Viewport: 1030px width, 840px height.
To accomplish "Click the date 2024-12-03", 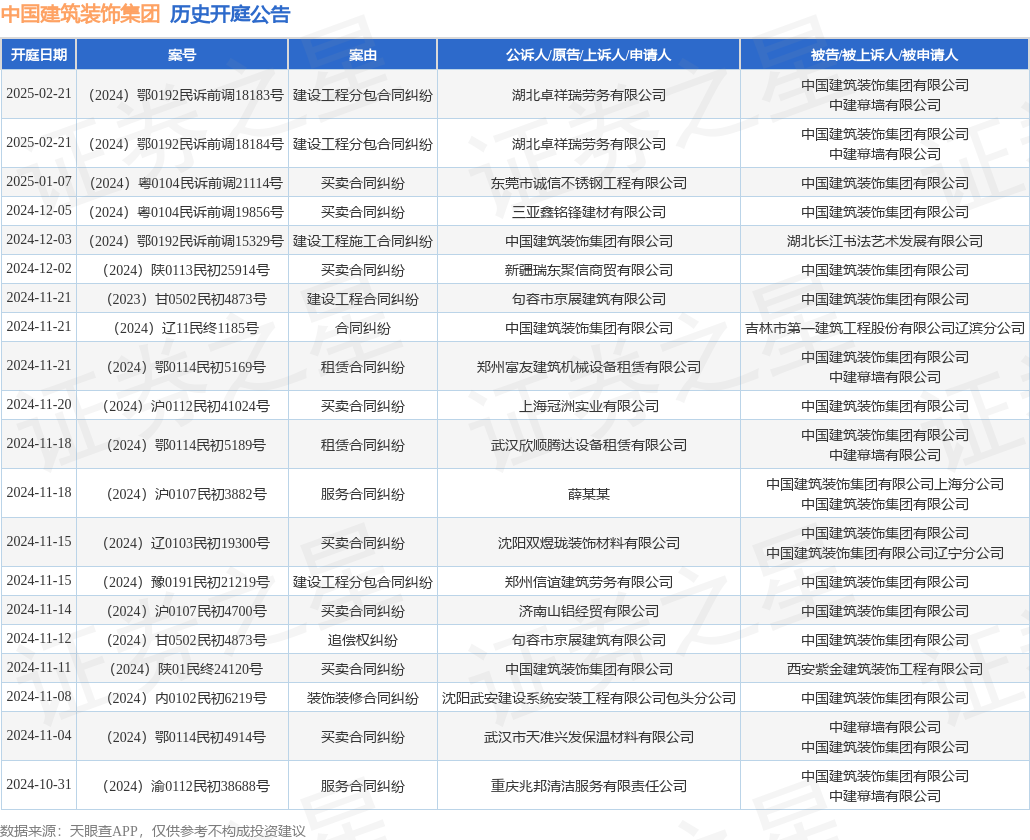I will coord(39,239).
